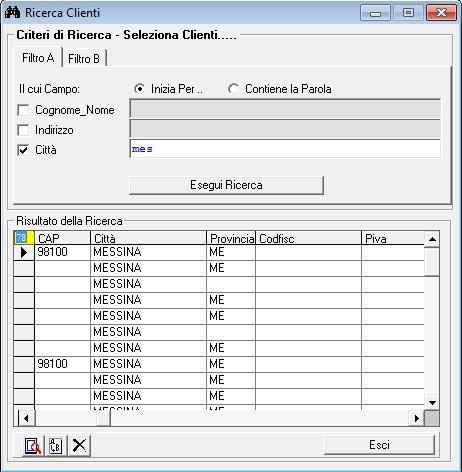Select the Inizia Per radio button
The height and width of the screenshot is (472, 462).
(139, 89)
